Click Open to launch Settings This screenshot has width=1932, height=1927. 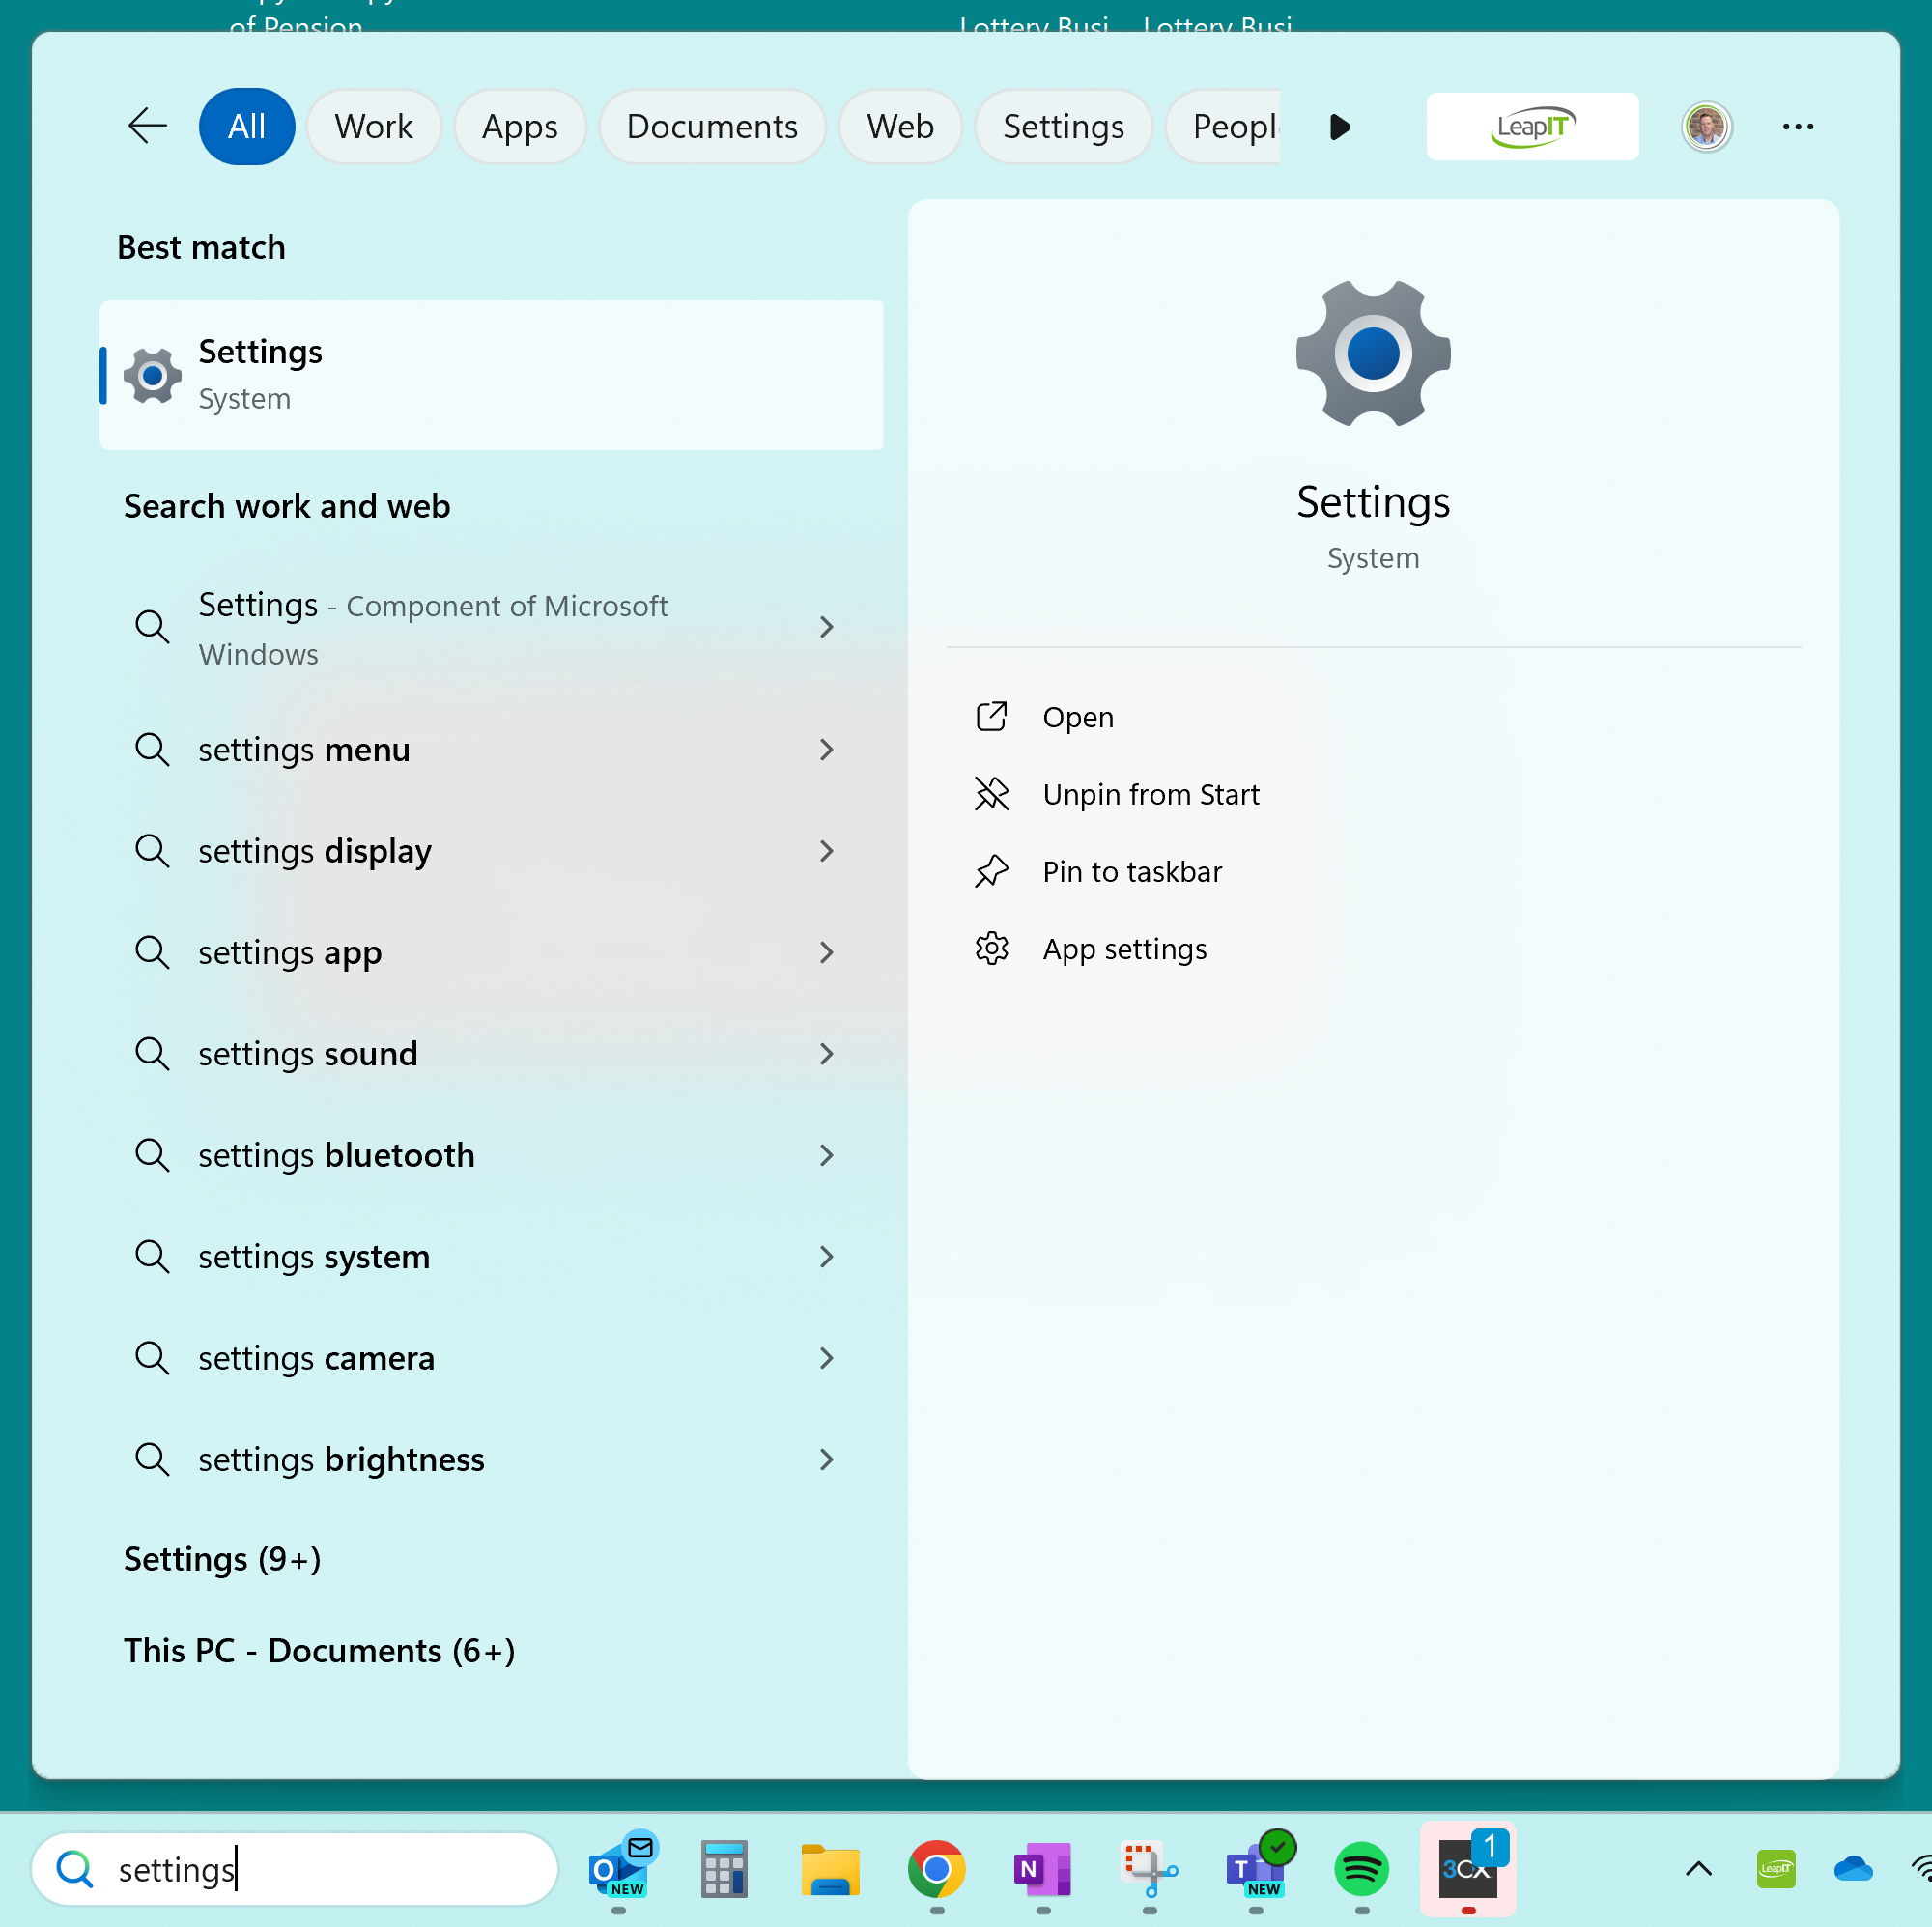[1077, 716]
